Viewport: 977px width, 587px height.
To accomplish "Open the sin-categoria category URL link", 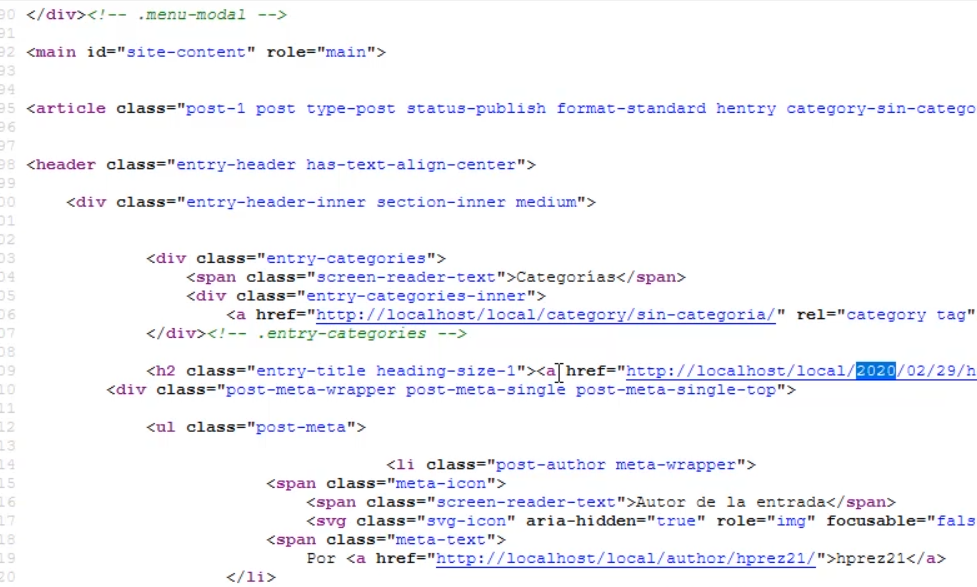I will pyautogui.click(x=545, y=315).
